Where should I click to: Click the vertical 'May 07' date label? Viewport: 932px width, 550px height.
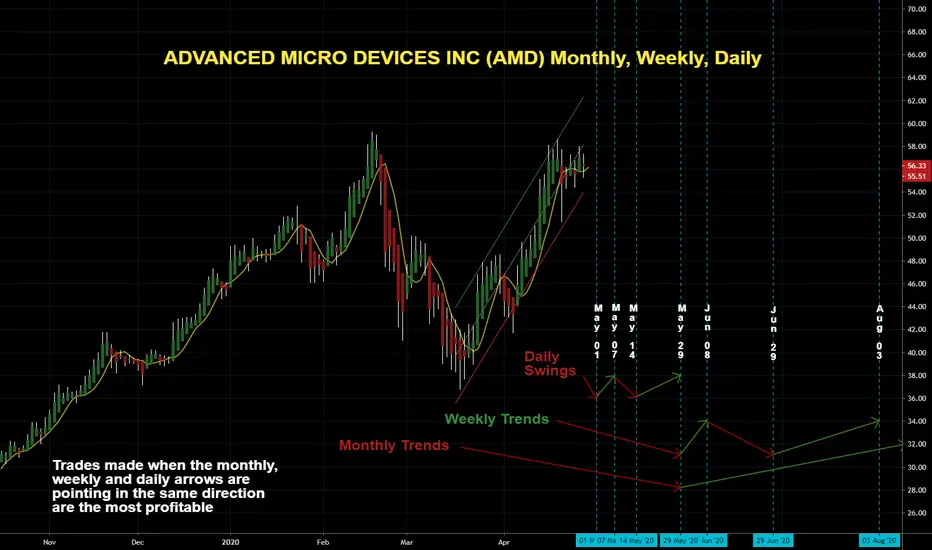pyautogui.click(x=616, y=331)
